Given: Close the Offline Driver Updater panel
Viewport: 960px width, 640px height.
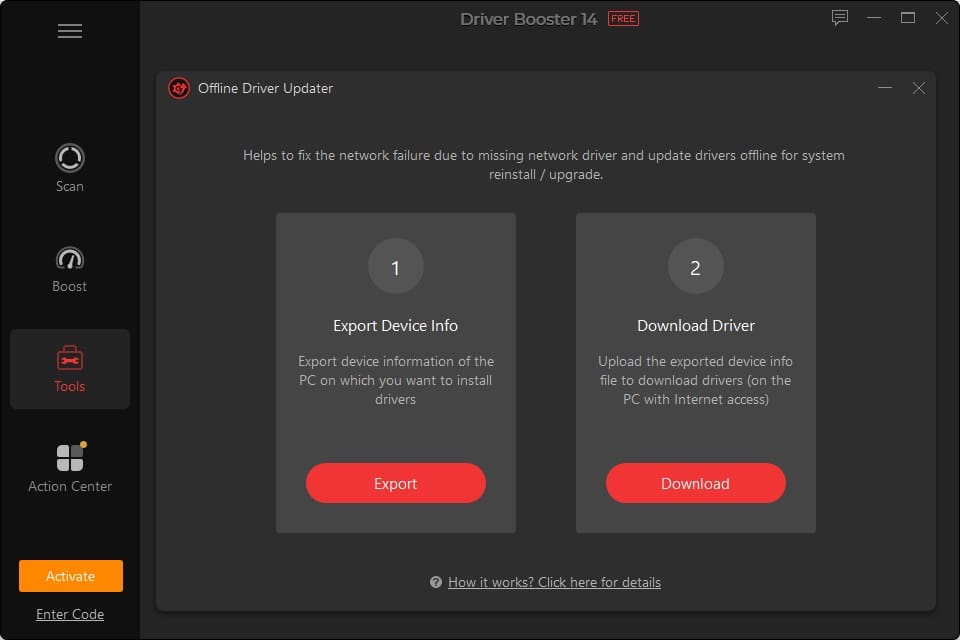Looking at the screenshot, I should click(918, 88).
